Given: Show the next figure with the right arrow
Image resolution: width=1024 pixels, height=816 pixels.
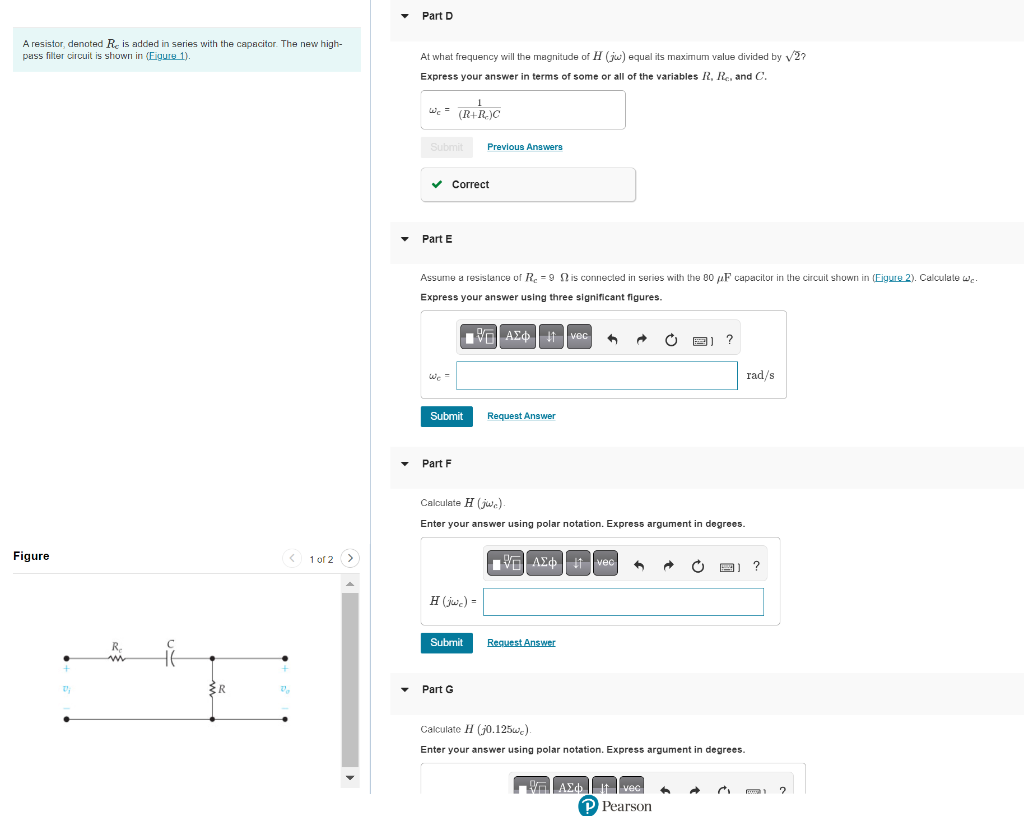Looking at the screenshot, I should [349, 558].
